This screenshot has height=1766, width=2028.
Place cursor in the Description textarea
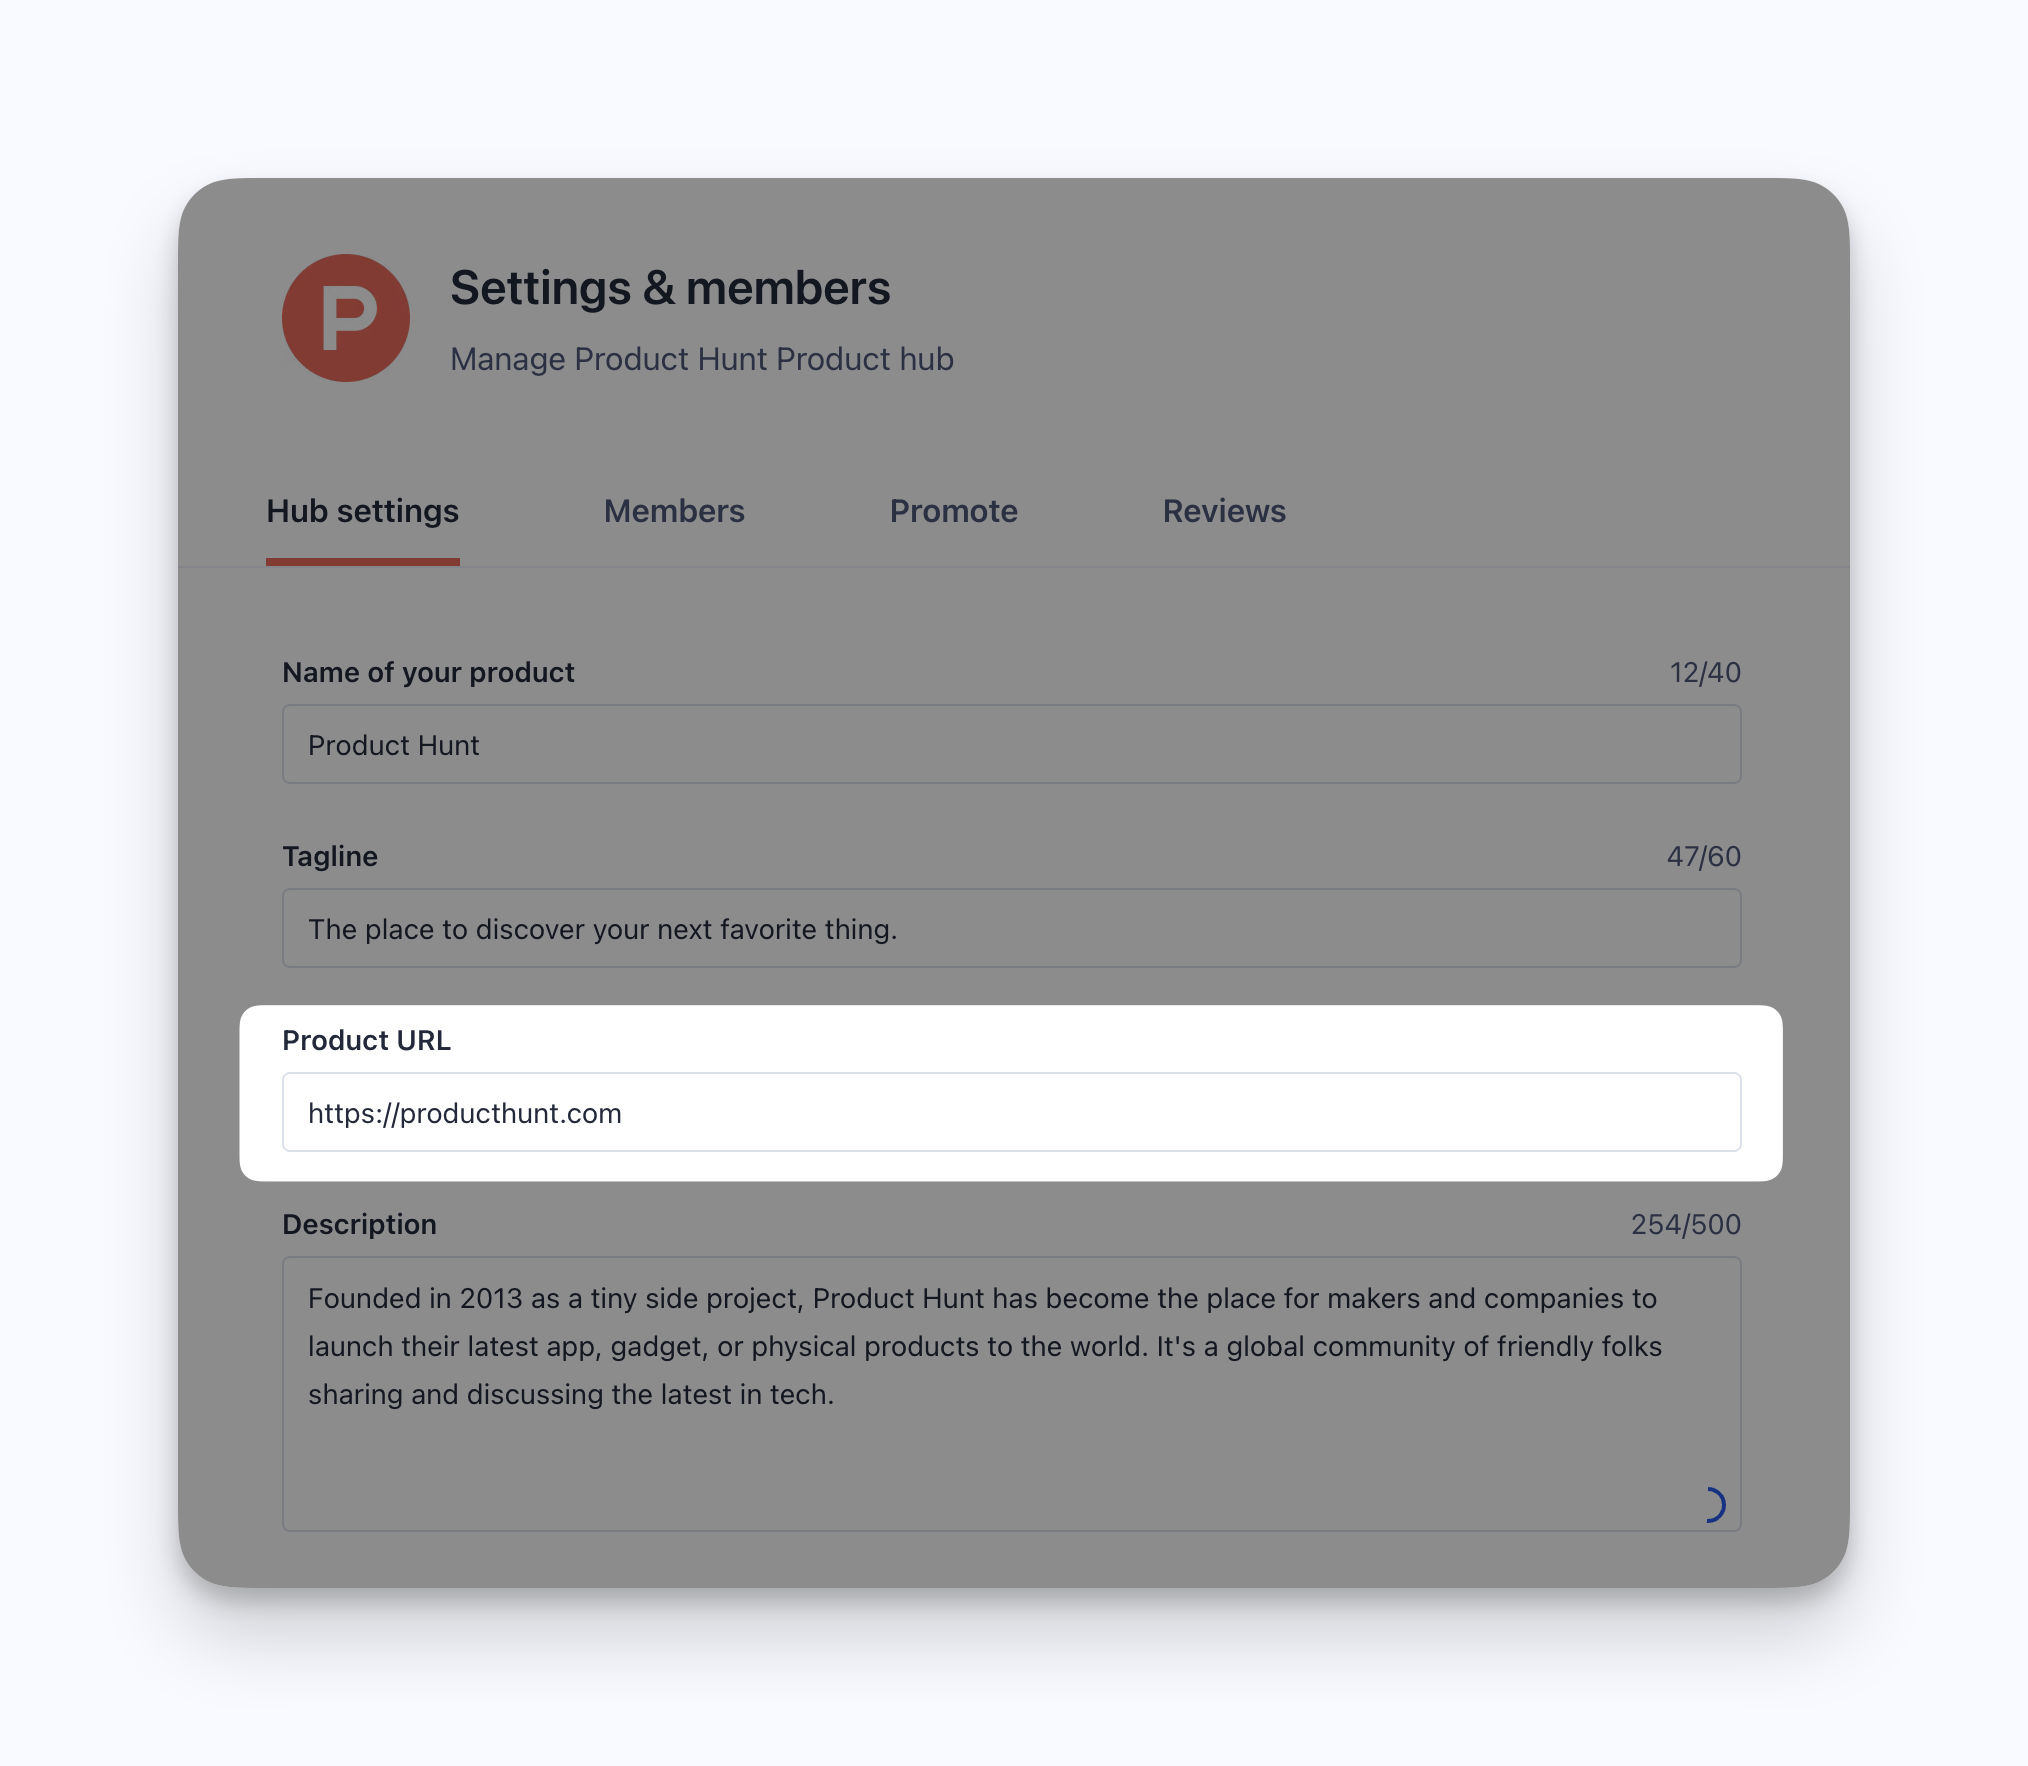coord(1010,1450)
